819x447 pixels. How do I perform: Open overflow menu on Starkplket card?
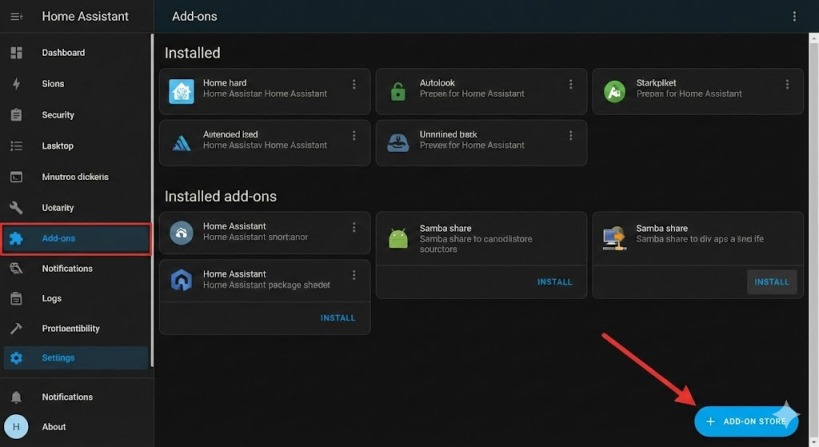coord(788,85)
